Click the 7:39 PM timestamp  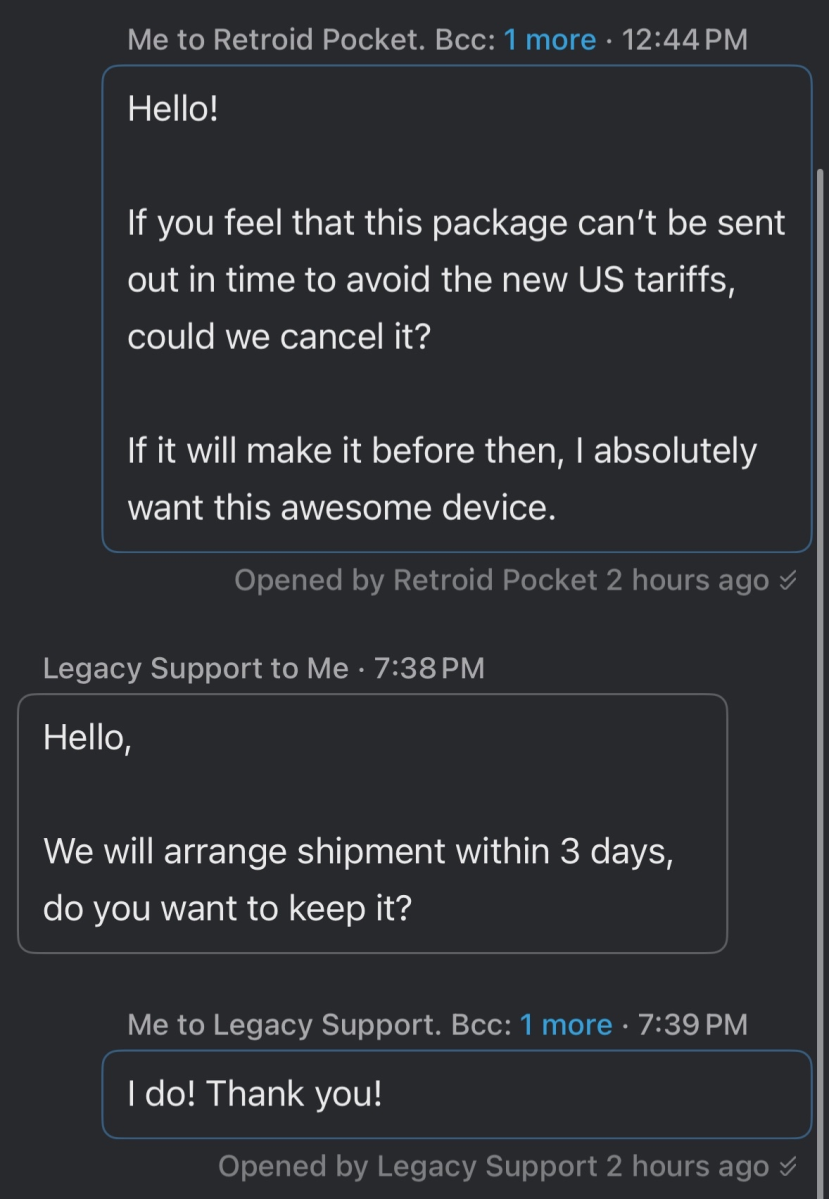[x=692, y=1025]
